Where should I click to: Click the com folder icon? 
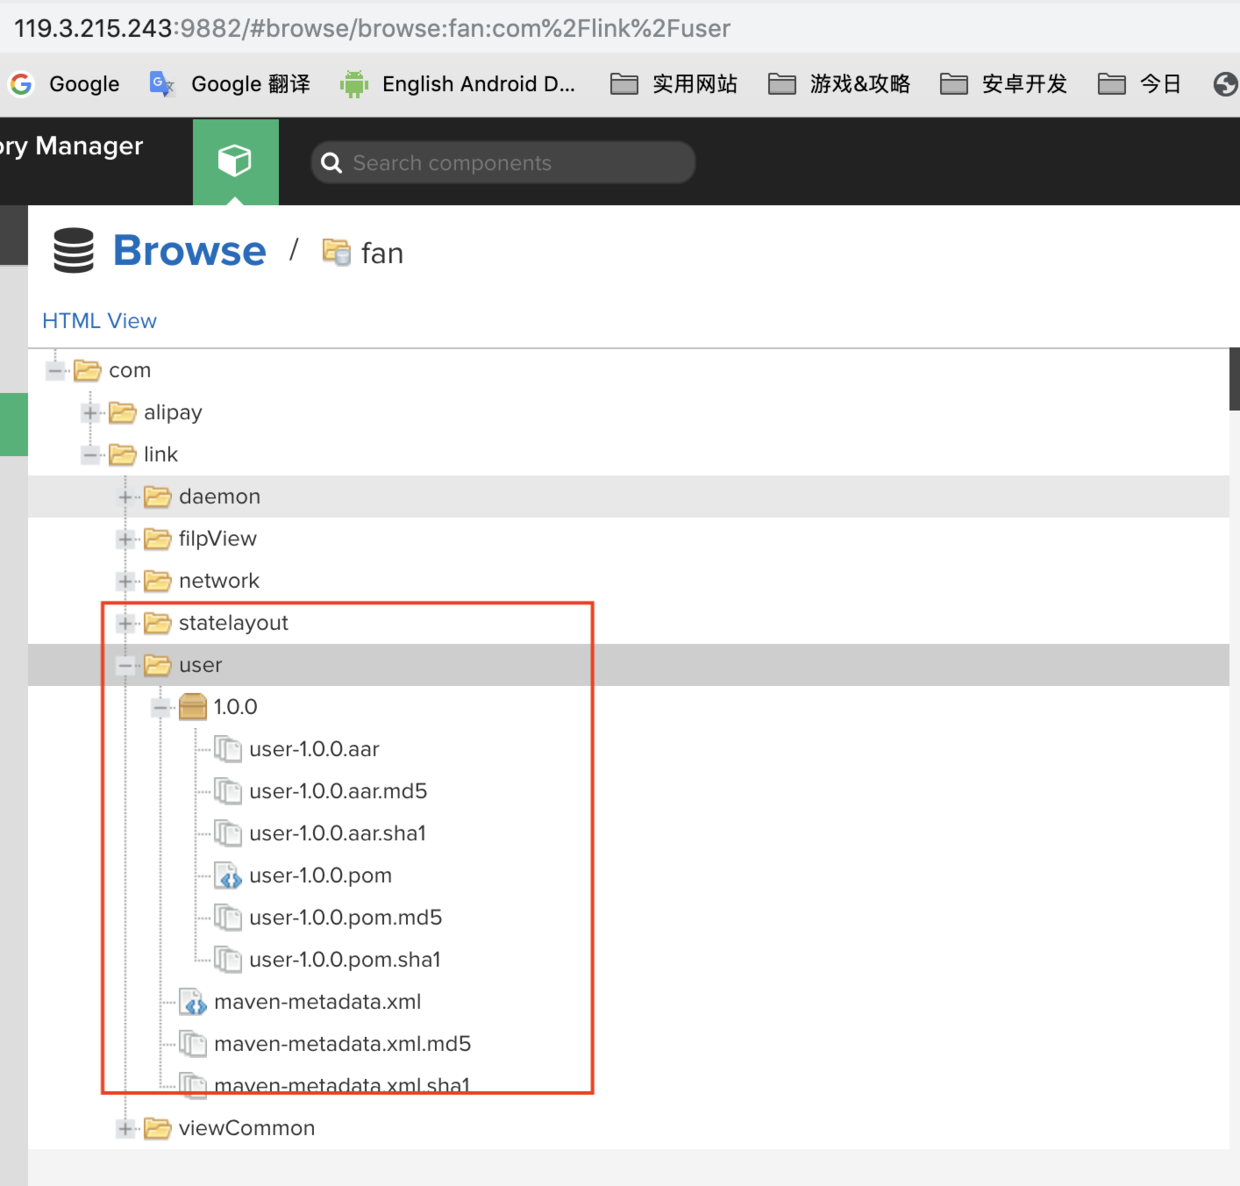88,371
